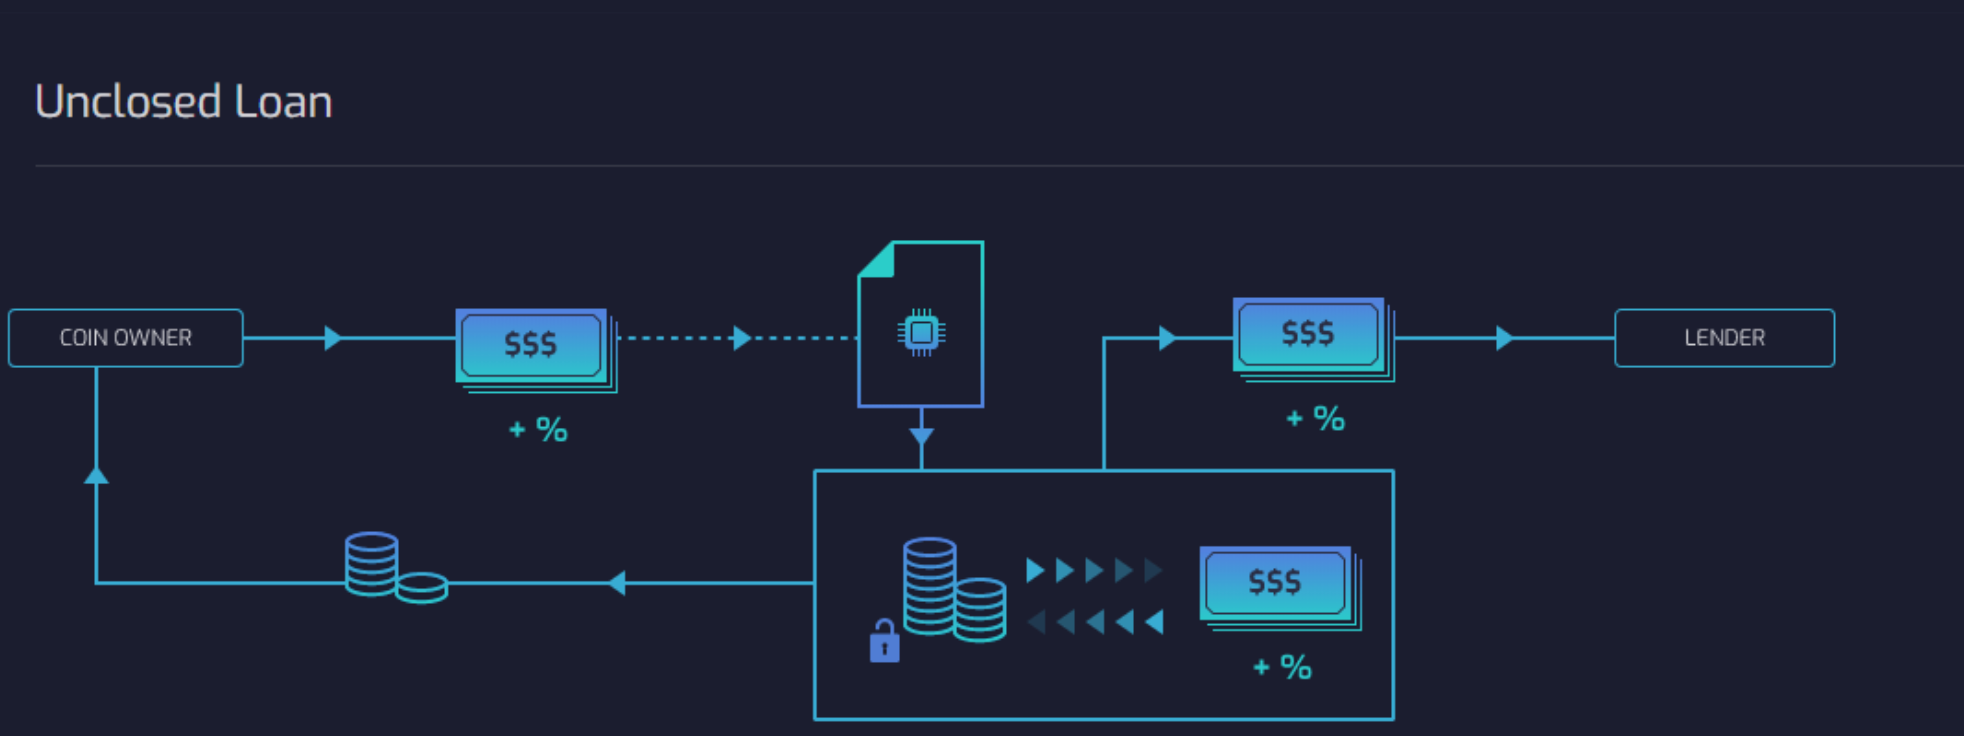Select the smart contract document icon
The height and width of the screenshot is (736, 1964).
921,324
